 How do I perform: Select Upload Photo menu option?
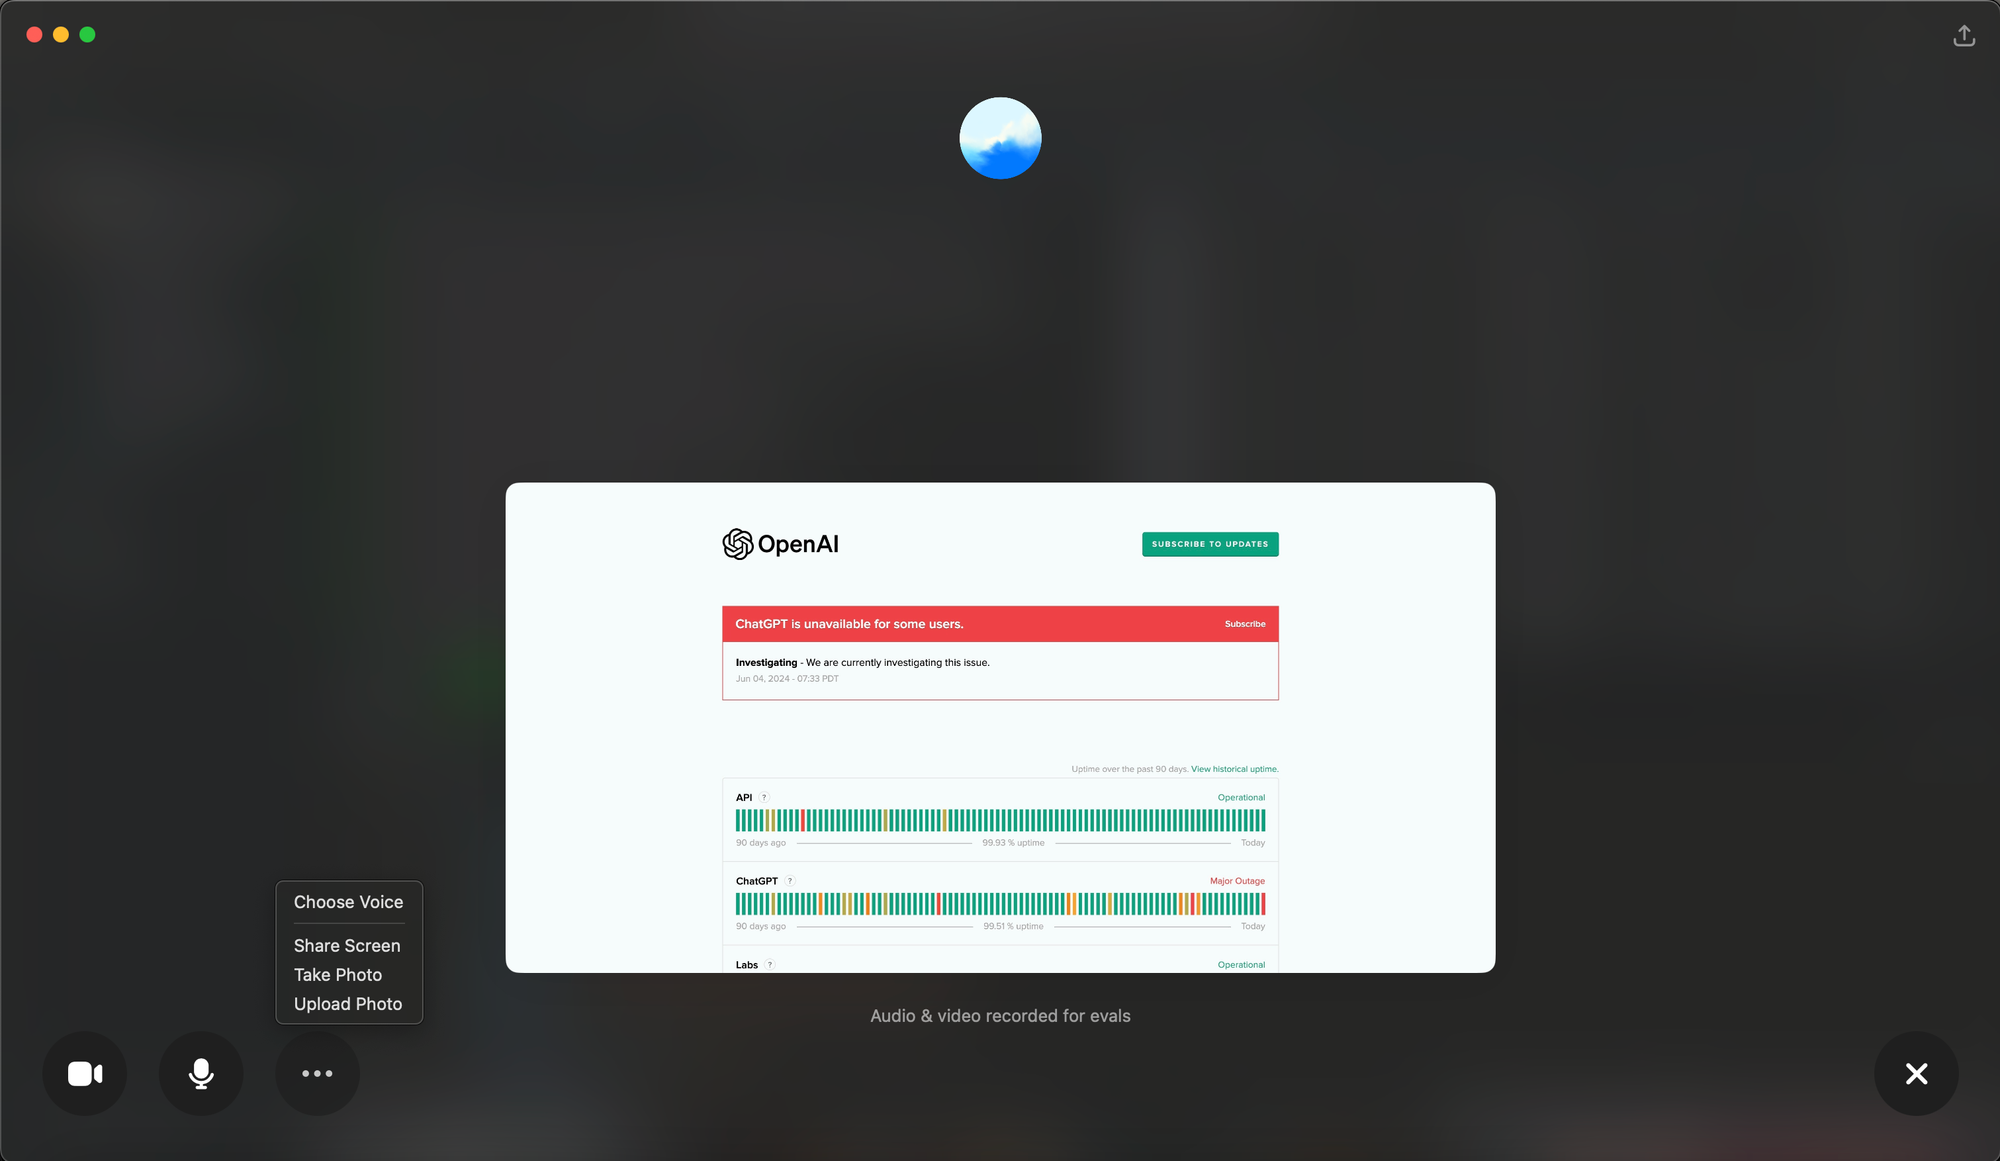347,1002
